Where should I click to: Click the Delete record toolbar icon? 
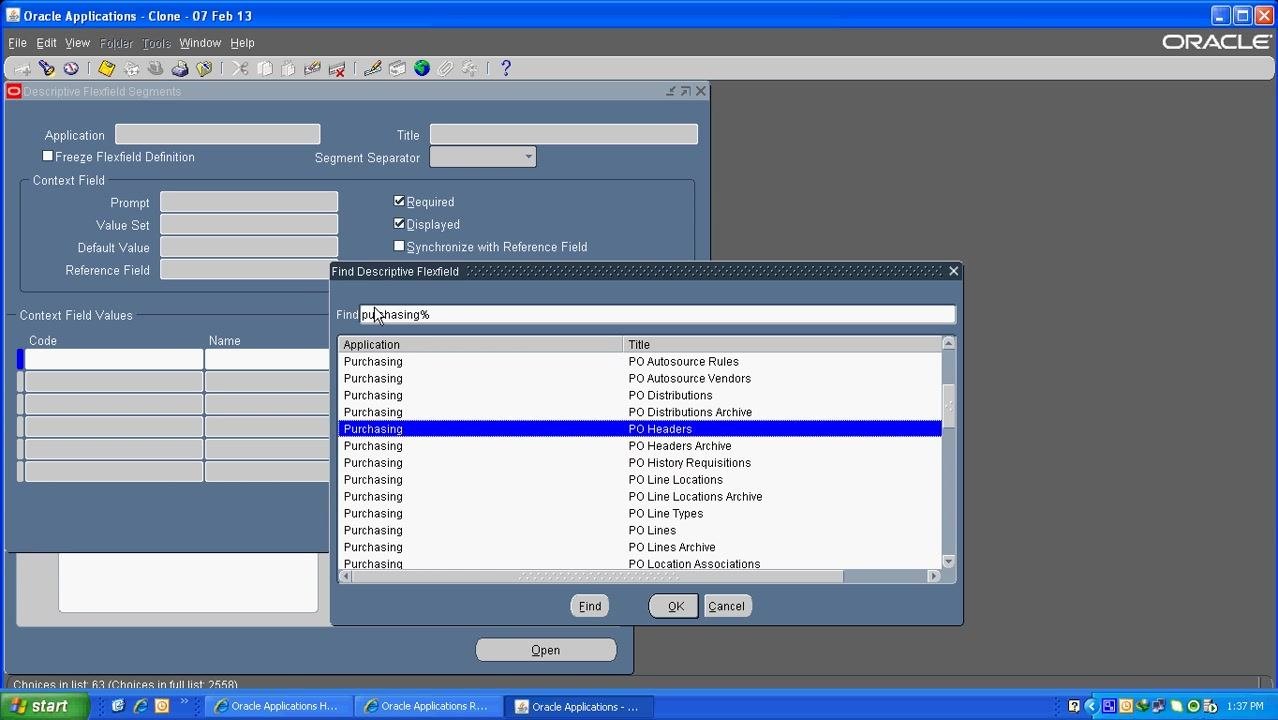pos(337,69)
